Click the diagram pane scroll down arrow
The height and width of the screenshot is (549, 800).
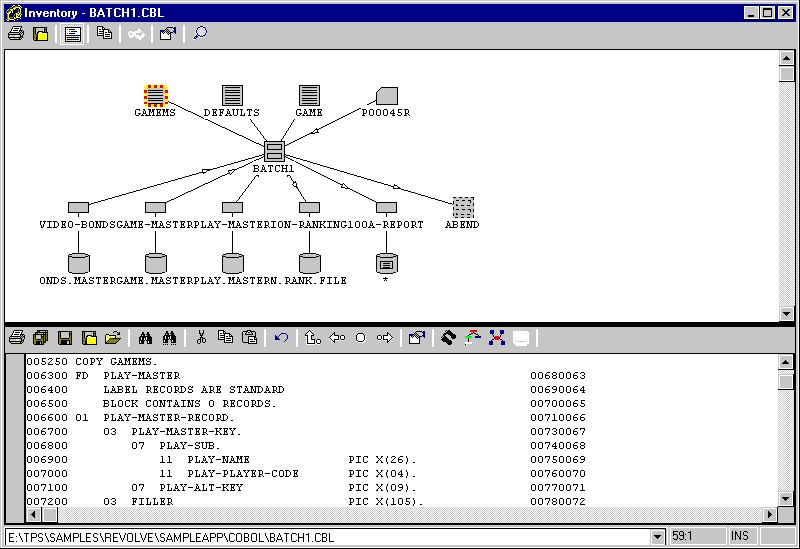click(786, 313)
